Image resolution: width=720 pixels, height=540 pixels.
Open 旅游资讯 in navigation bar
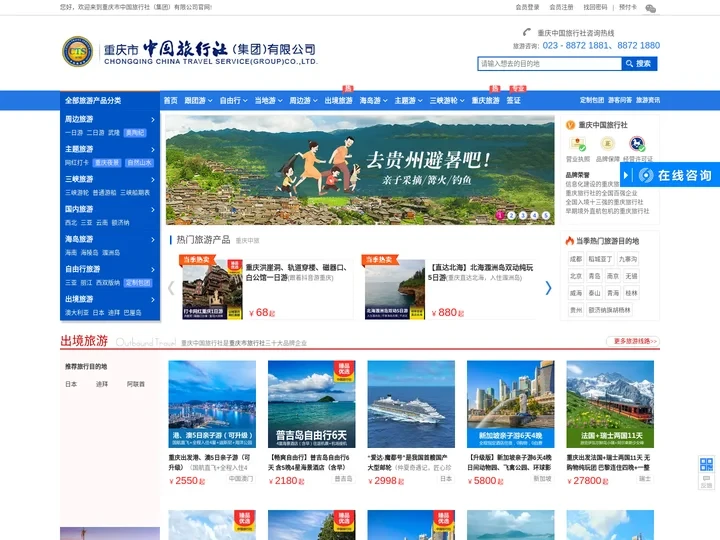(x=648, y=100)
